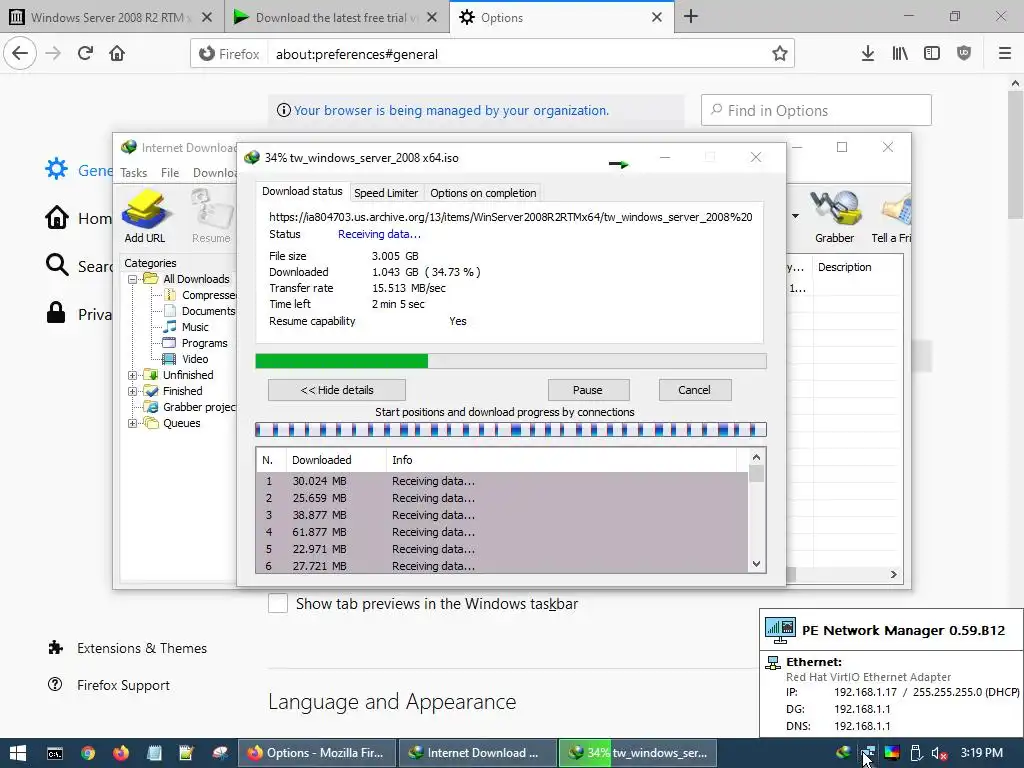The height and width of the screenshot is (768, 1024).
Task: Click the connections list scrollbar thumb
Action: [x=756, y=473]
